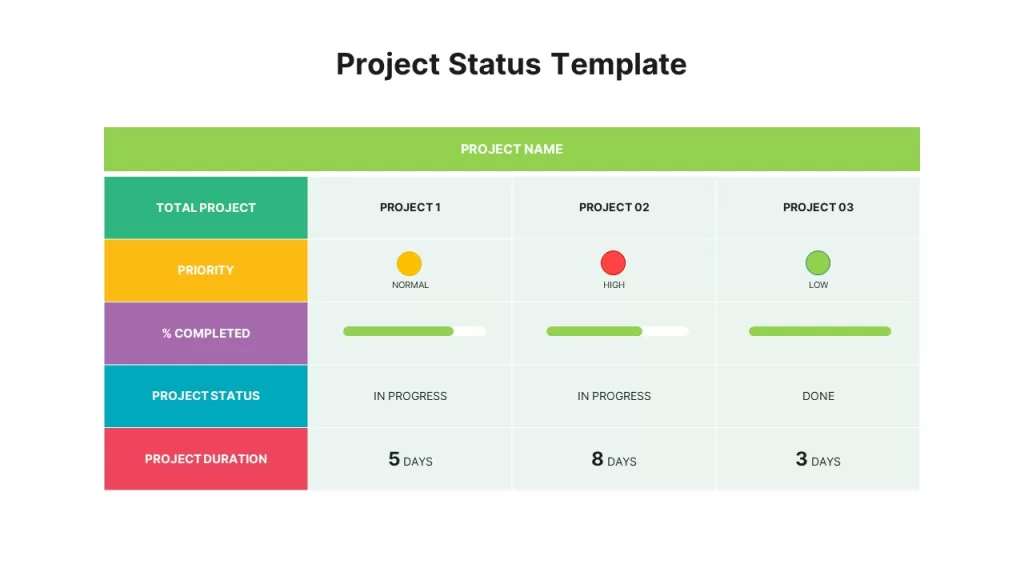Viewport: 1024px width, 576px height.
Task: Select the purple % COMPLETED label
Action: point(206,333)
